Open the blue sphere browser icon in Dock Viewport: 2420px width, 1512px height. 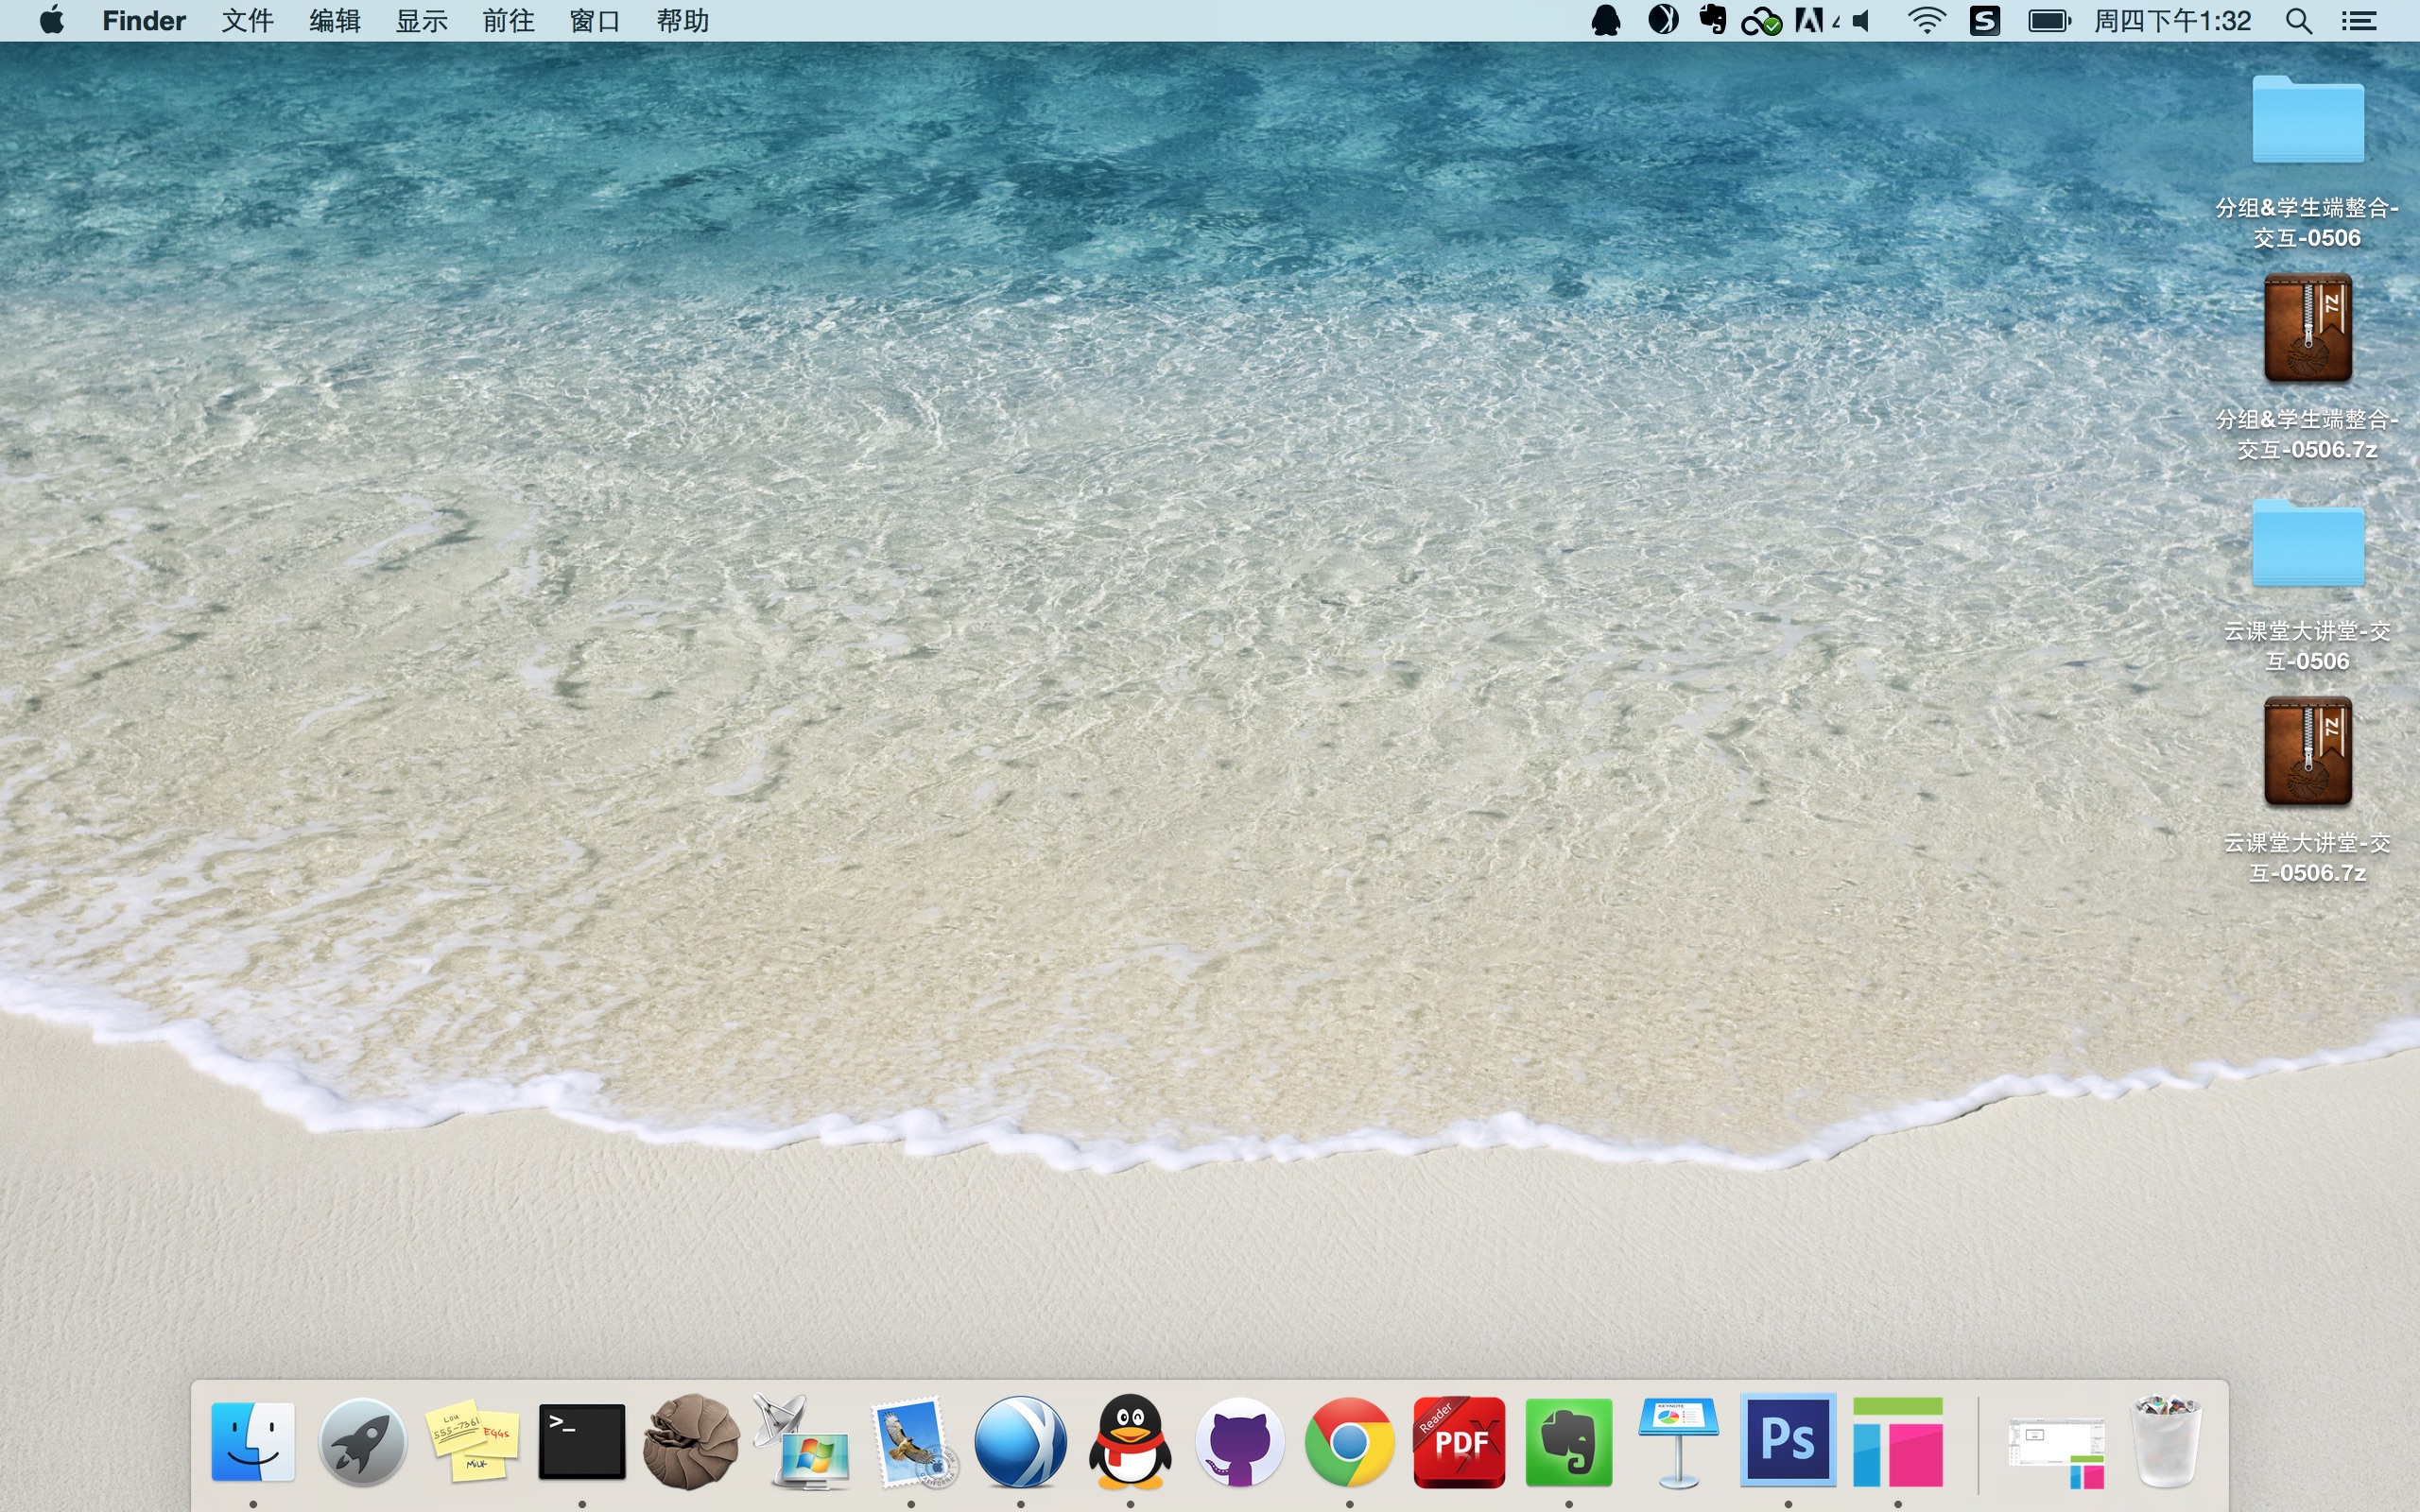pos(1020,1441)
